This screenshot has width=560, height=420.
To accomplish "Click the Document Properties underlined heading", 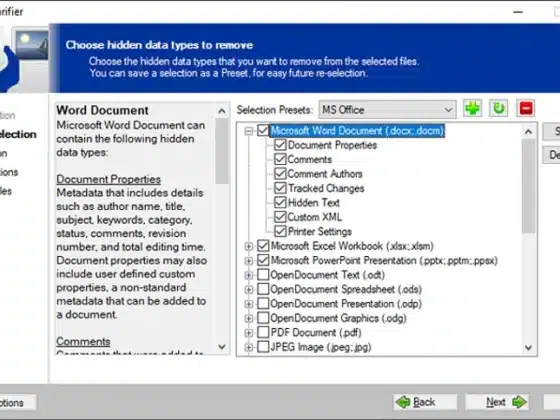I will [109, 179].
